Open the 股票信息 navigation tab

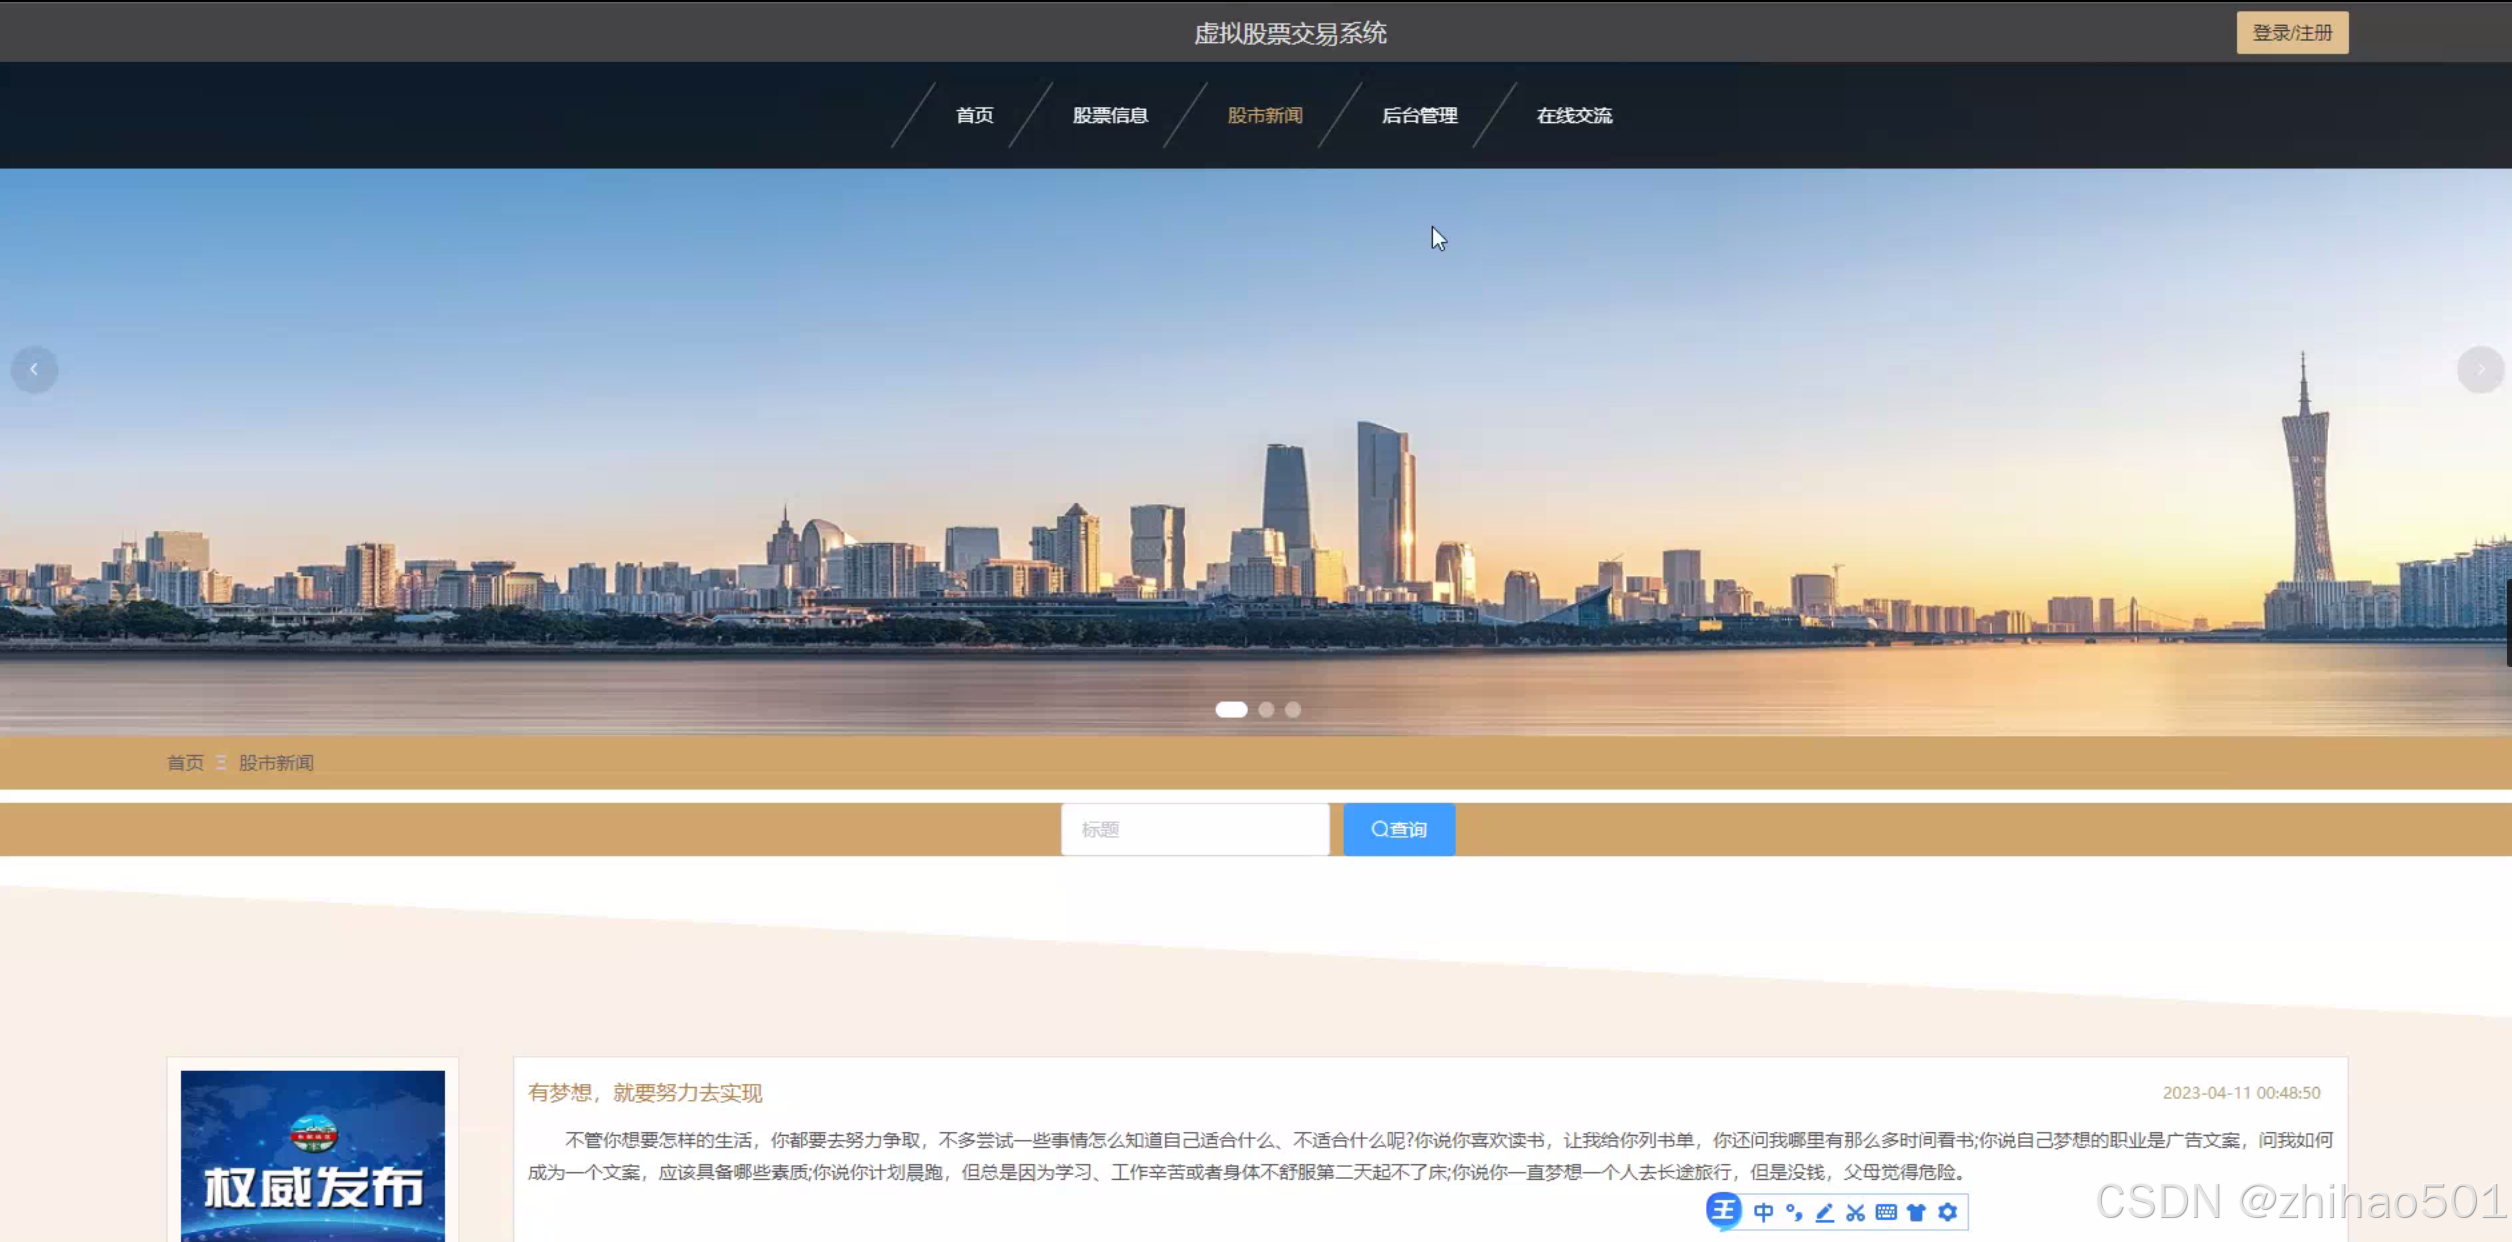[1110, 116]
